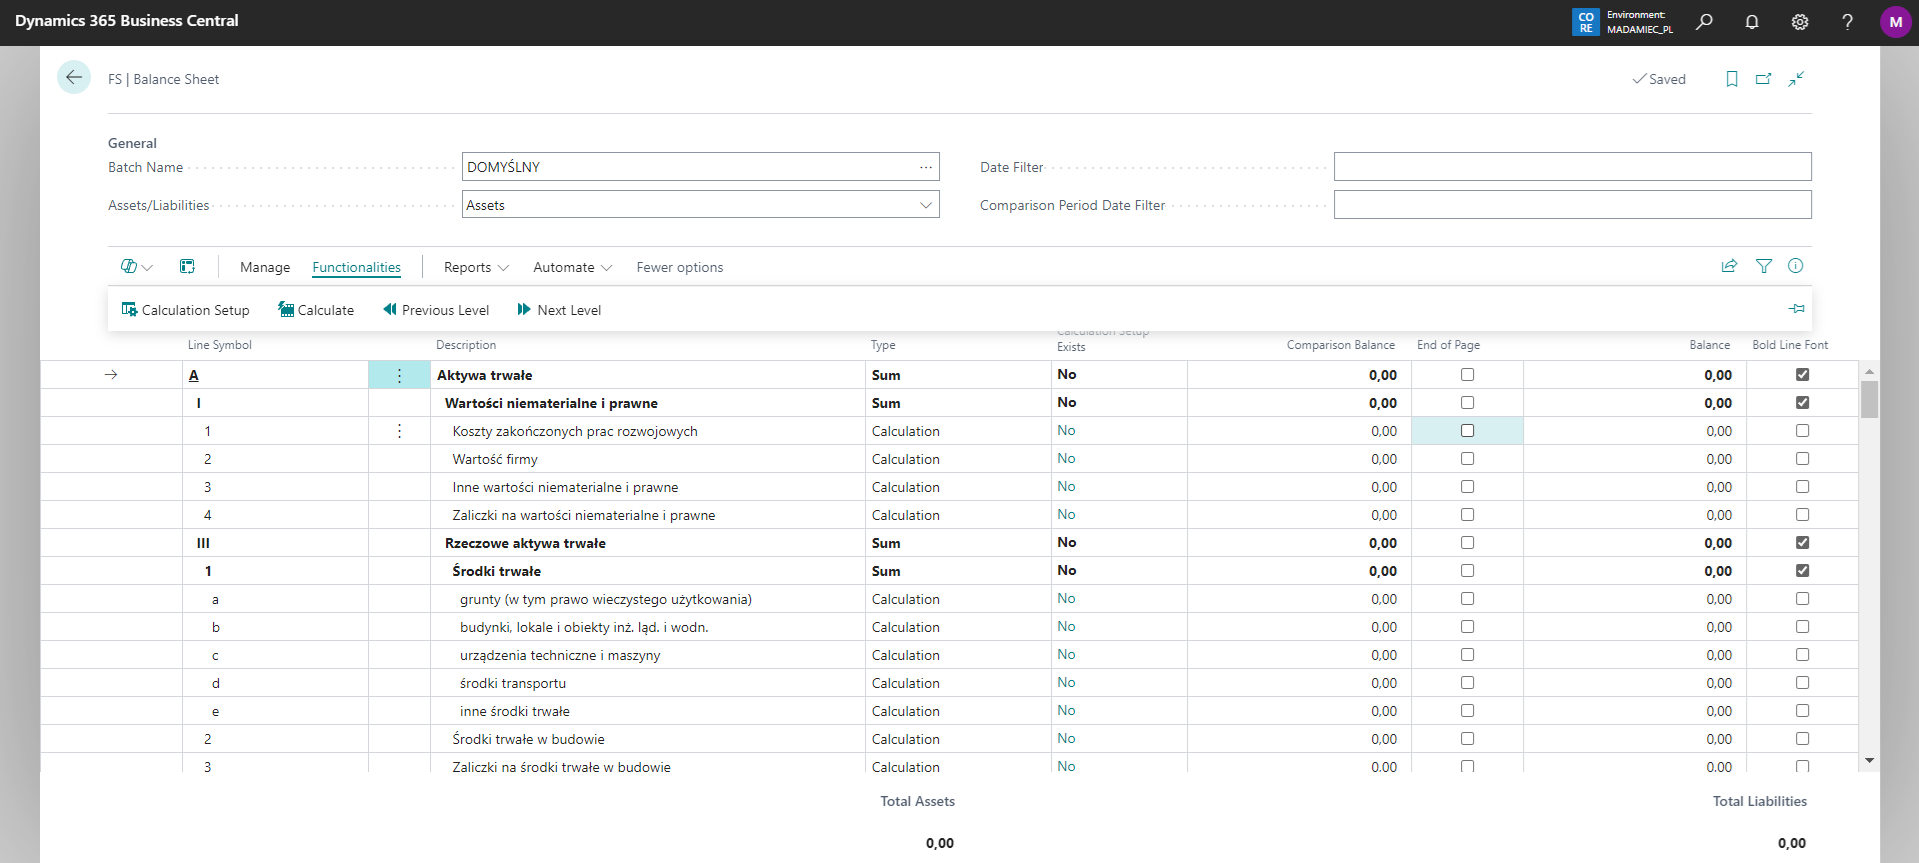The width and height of the screenshot is (1919, 863).
Task: Toggle End of Page for Wartość firmy
Action: (x=1467, y=459)
